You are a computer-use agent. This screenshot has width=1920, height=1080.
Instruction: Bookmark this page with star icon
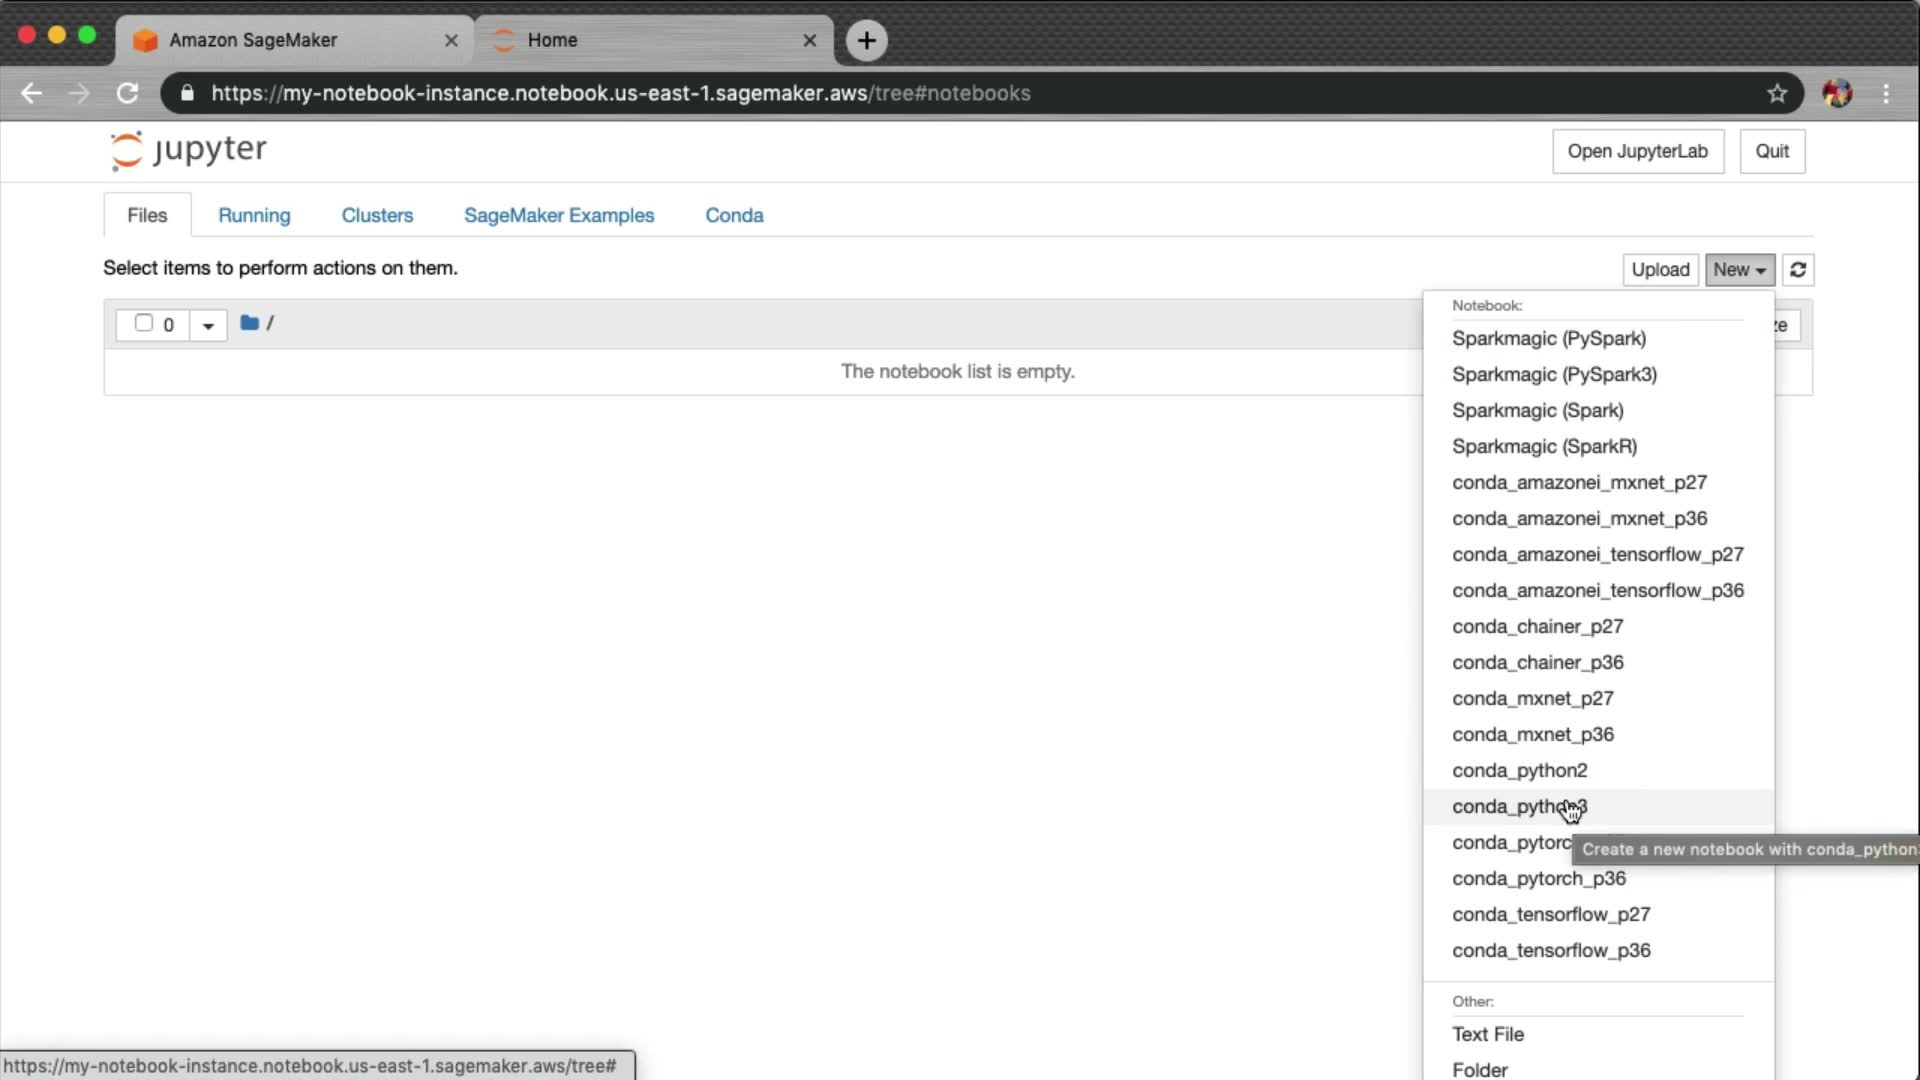[1776, 93]
